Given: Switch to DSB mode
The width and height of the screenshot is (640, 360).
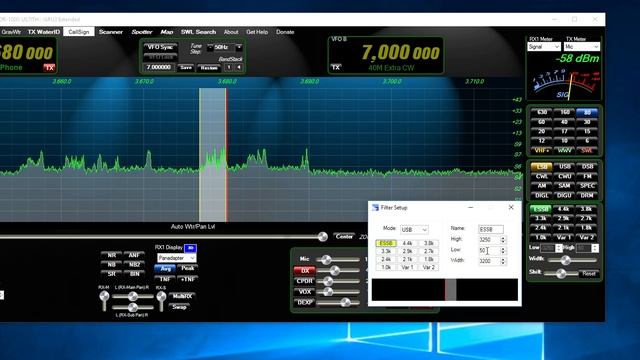Looking at the screenshot, I should [x=587, y=167].
